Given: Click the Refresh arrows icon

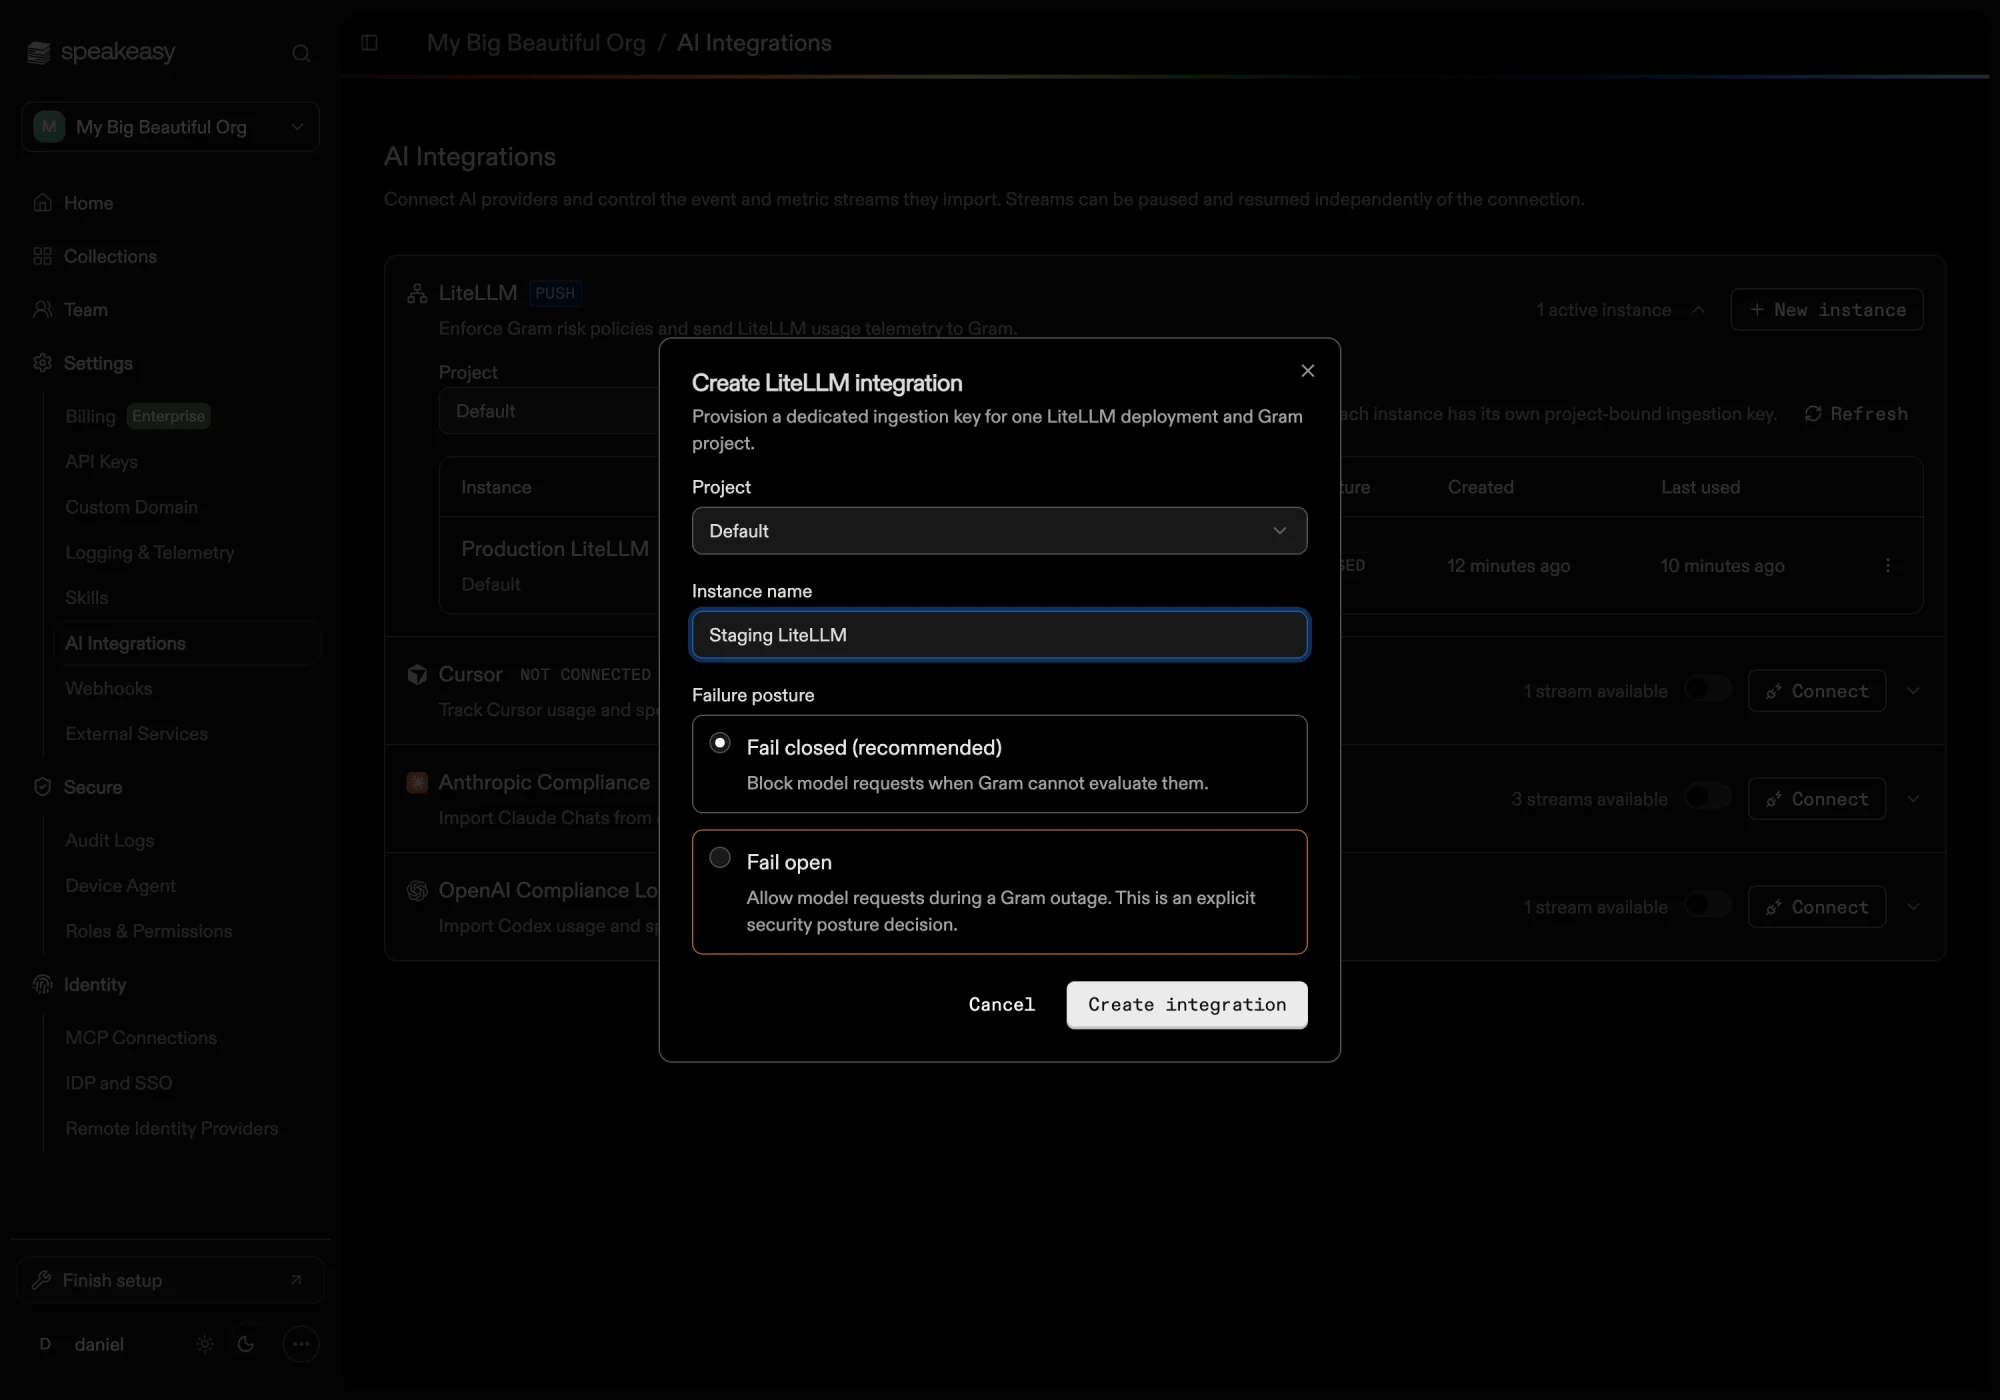Looking at the screenshot, I should coord(1813,414).
